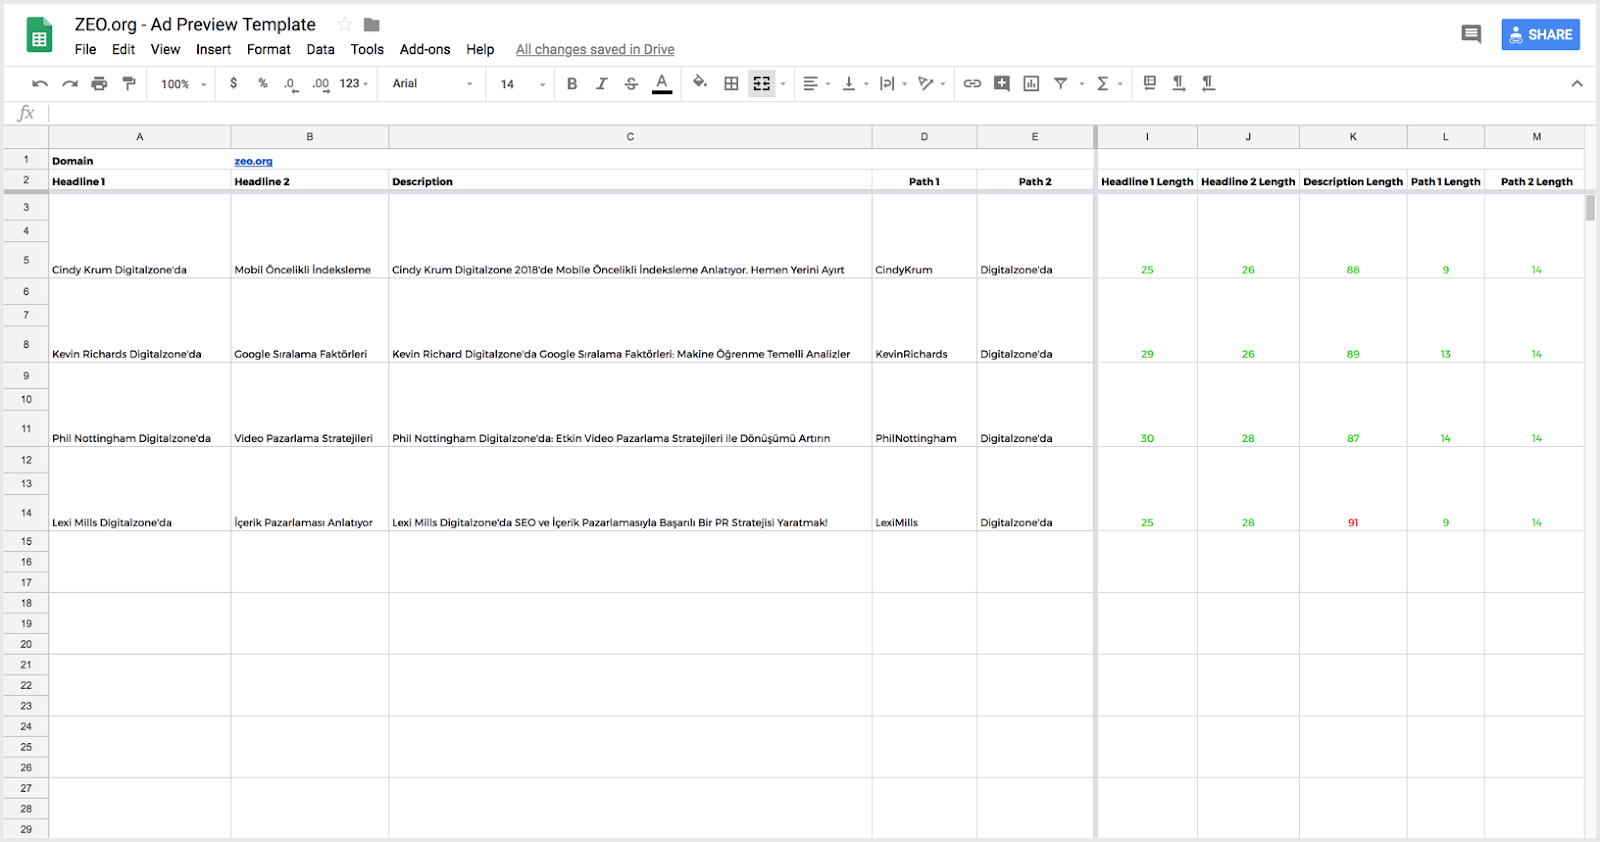Select the red 91 description length cell

(1353, 489)
